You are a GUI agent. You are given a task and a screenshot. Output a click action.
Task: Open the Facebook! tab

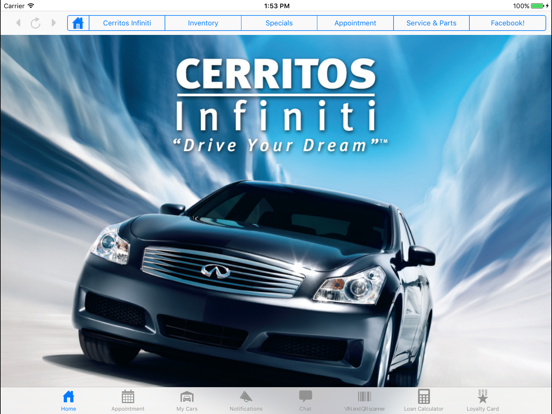tap(508, 23)
